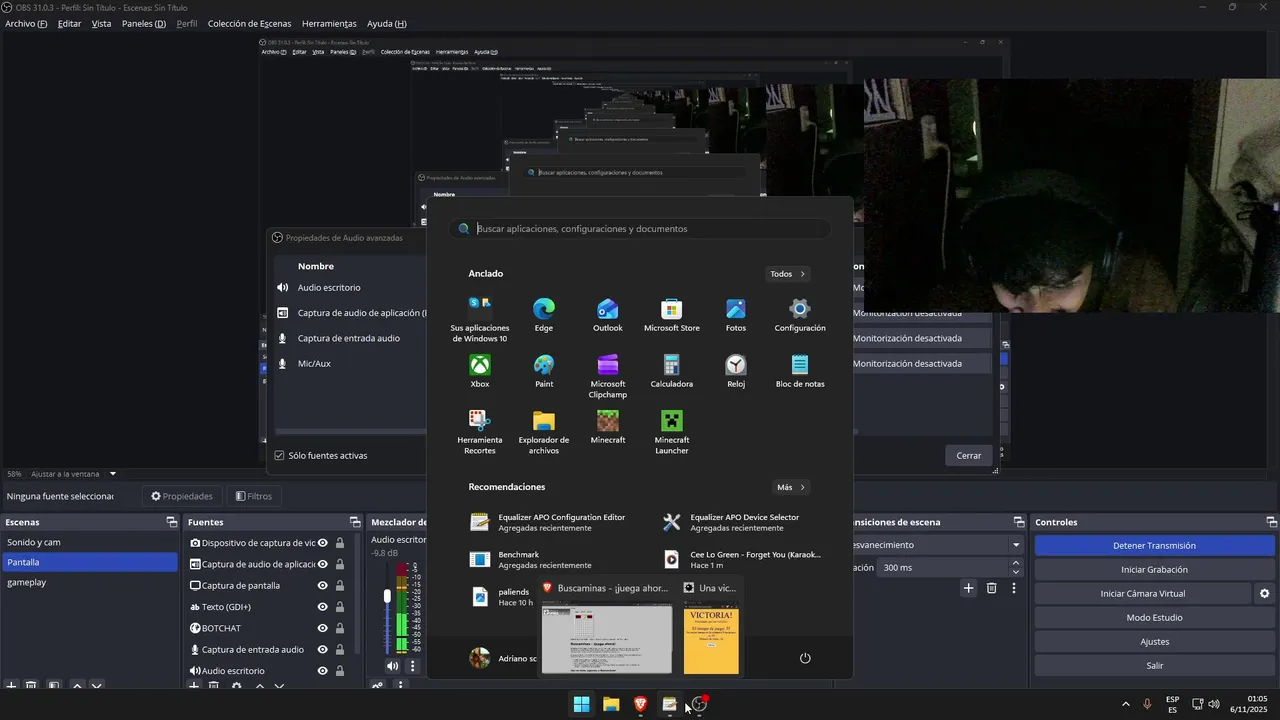
Task: Open the Vista menu
Action: click(101, 23)
